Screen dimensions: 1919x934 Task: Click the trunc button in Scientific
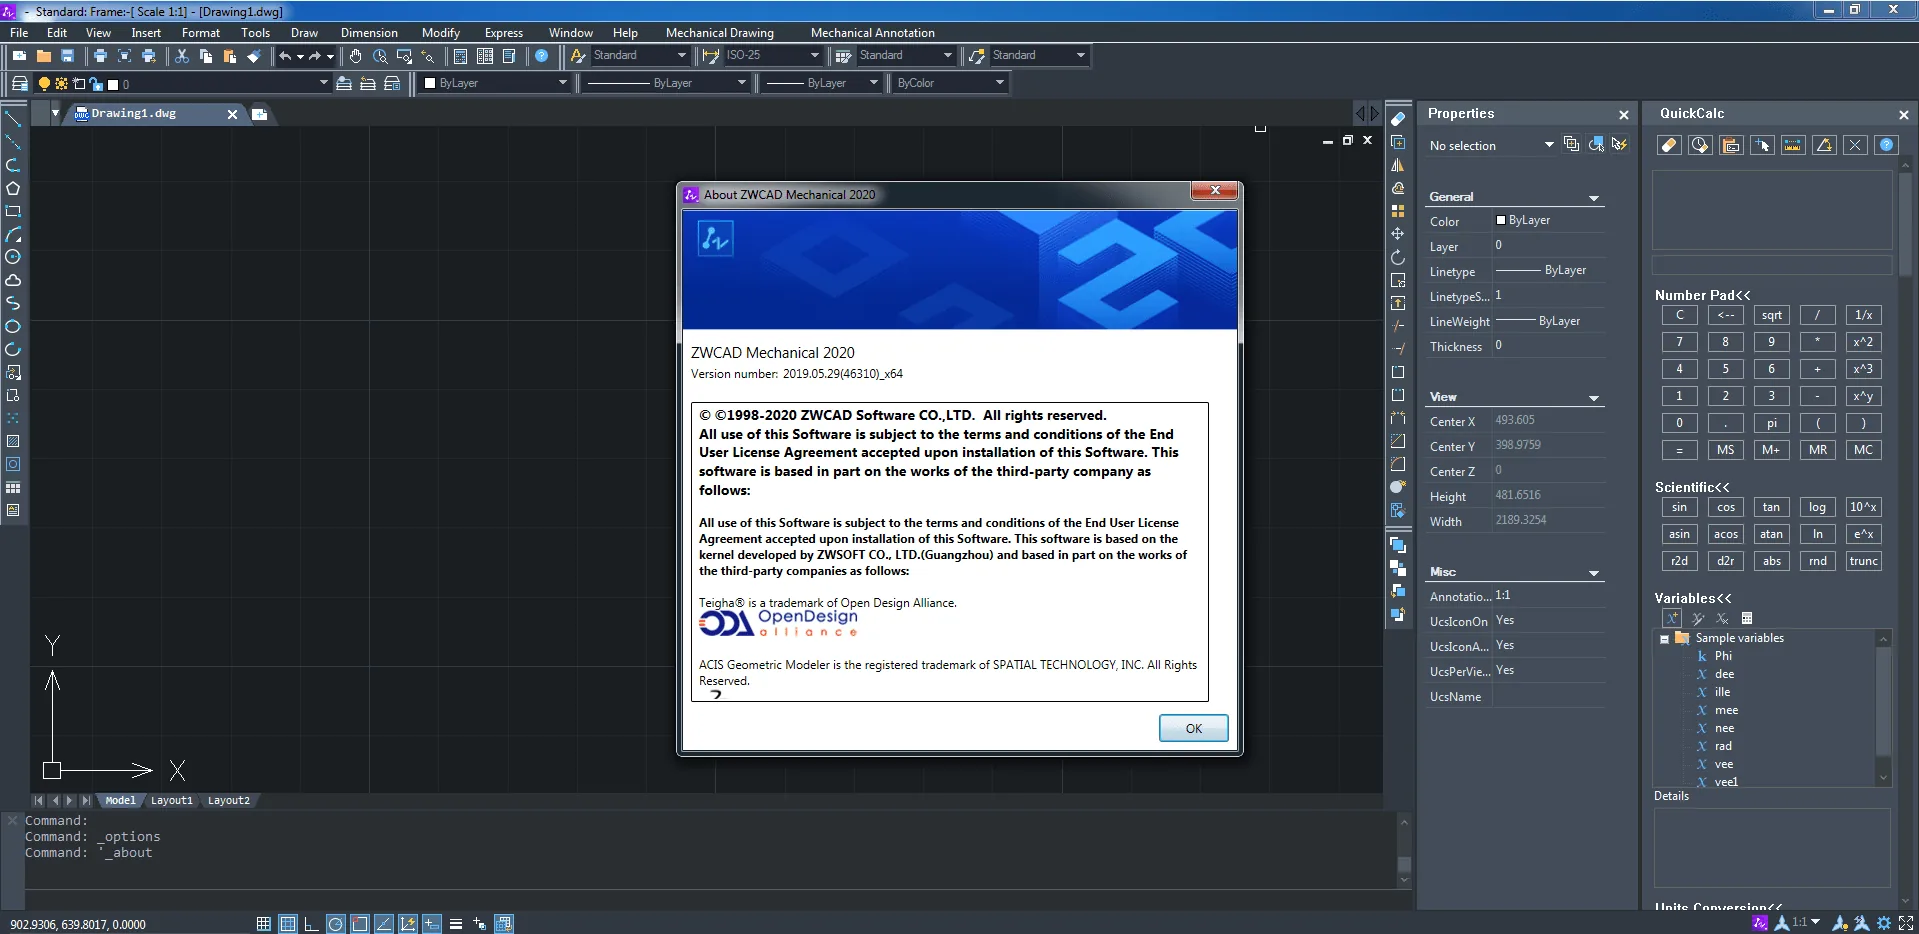[1863, 561]
